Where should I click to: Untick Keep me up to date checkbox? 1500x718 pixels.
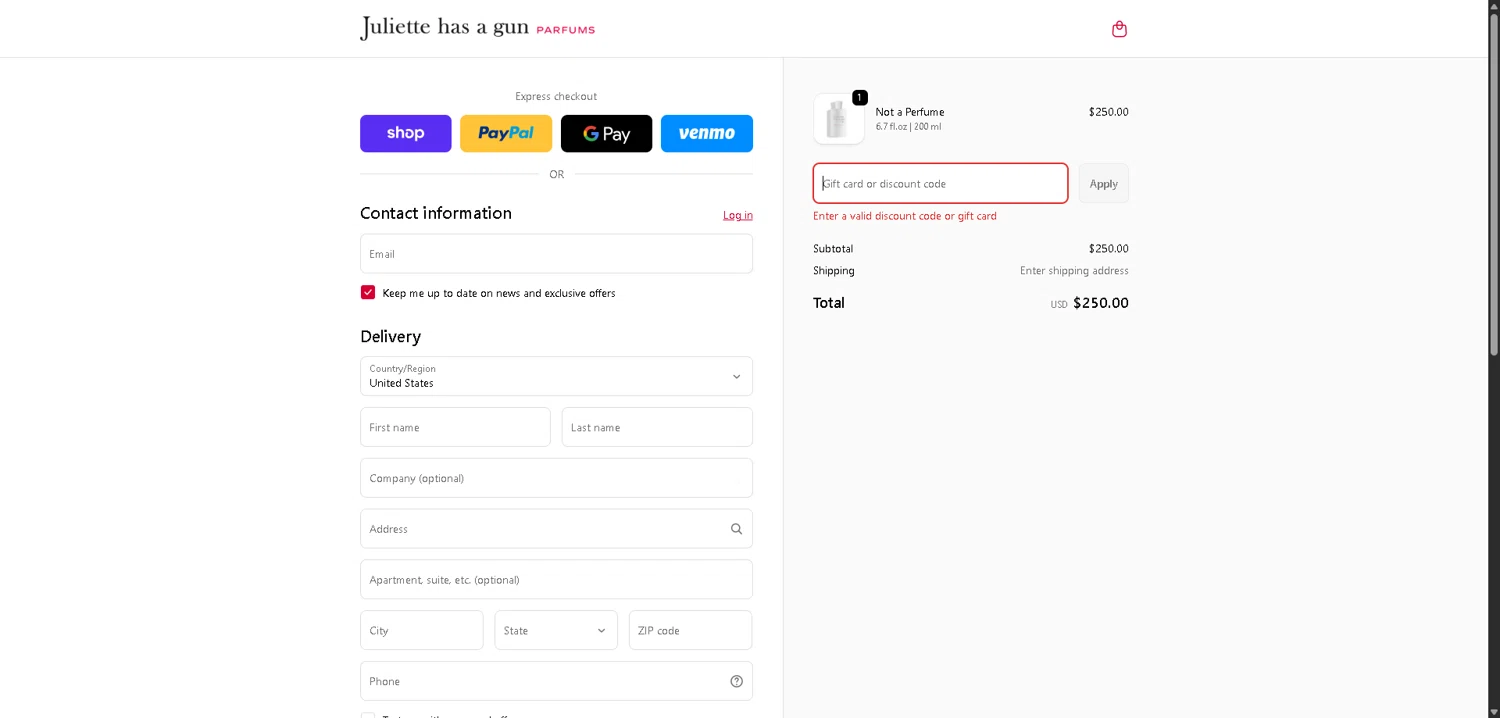(368, 292)
